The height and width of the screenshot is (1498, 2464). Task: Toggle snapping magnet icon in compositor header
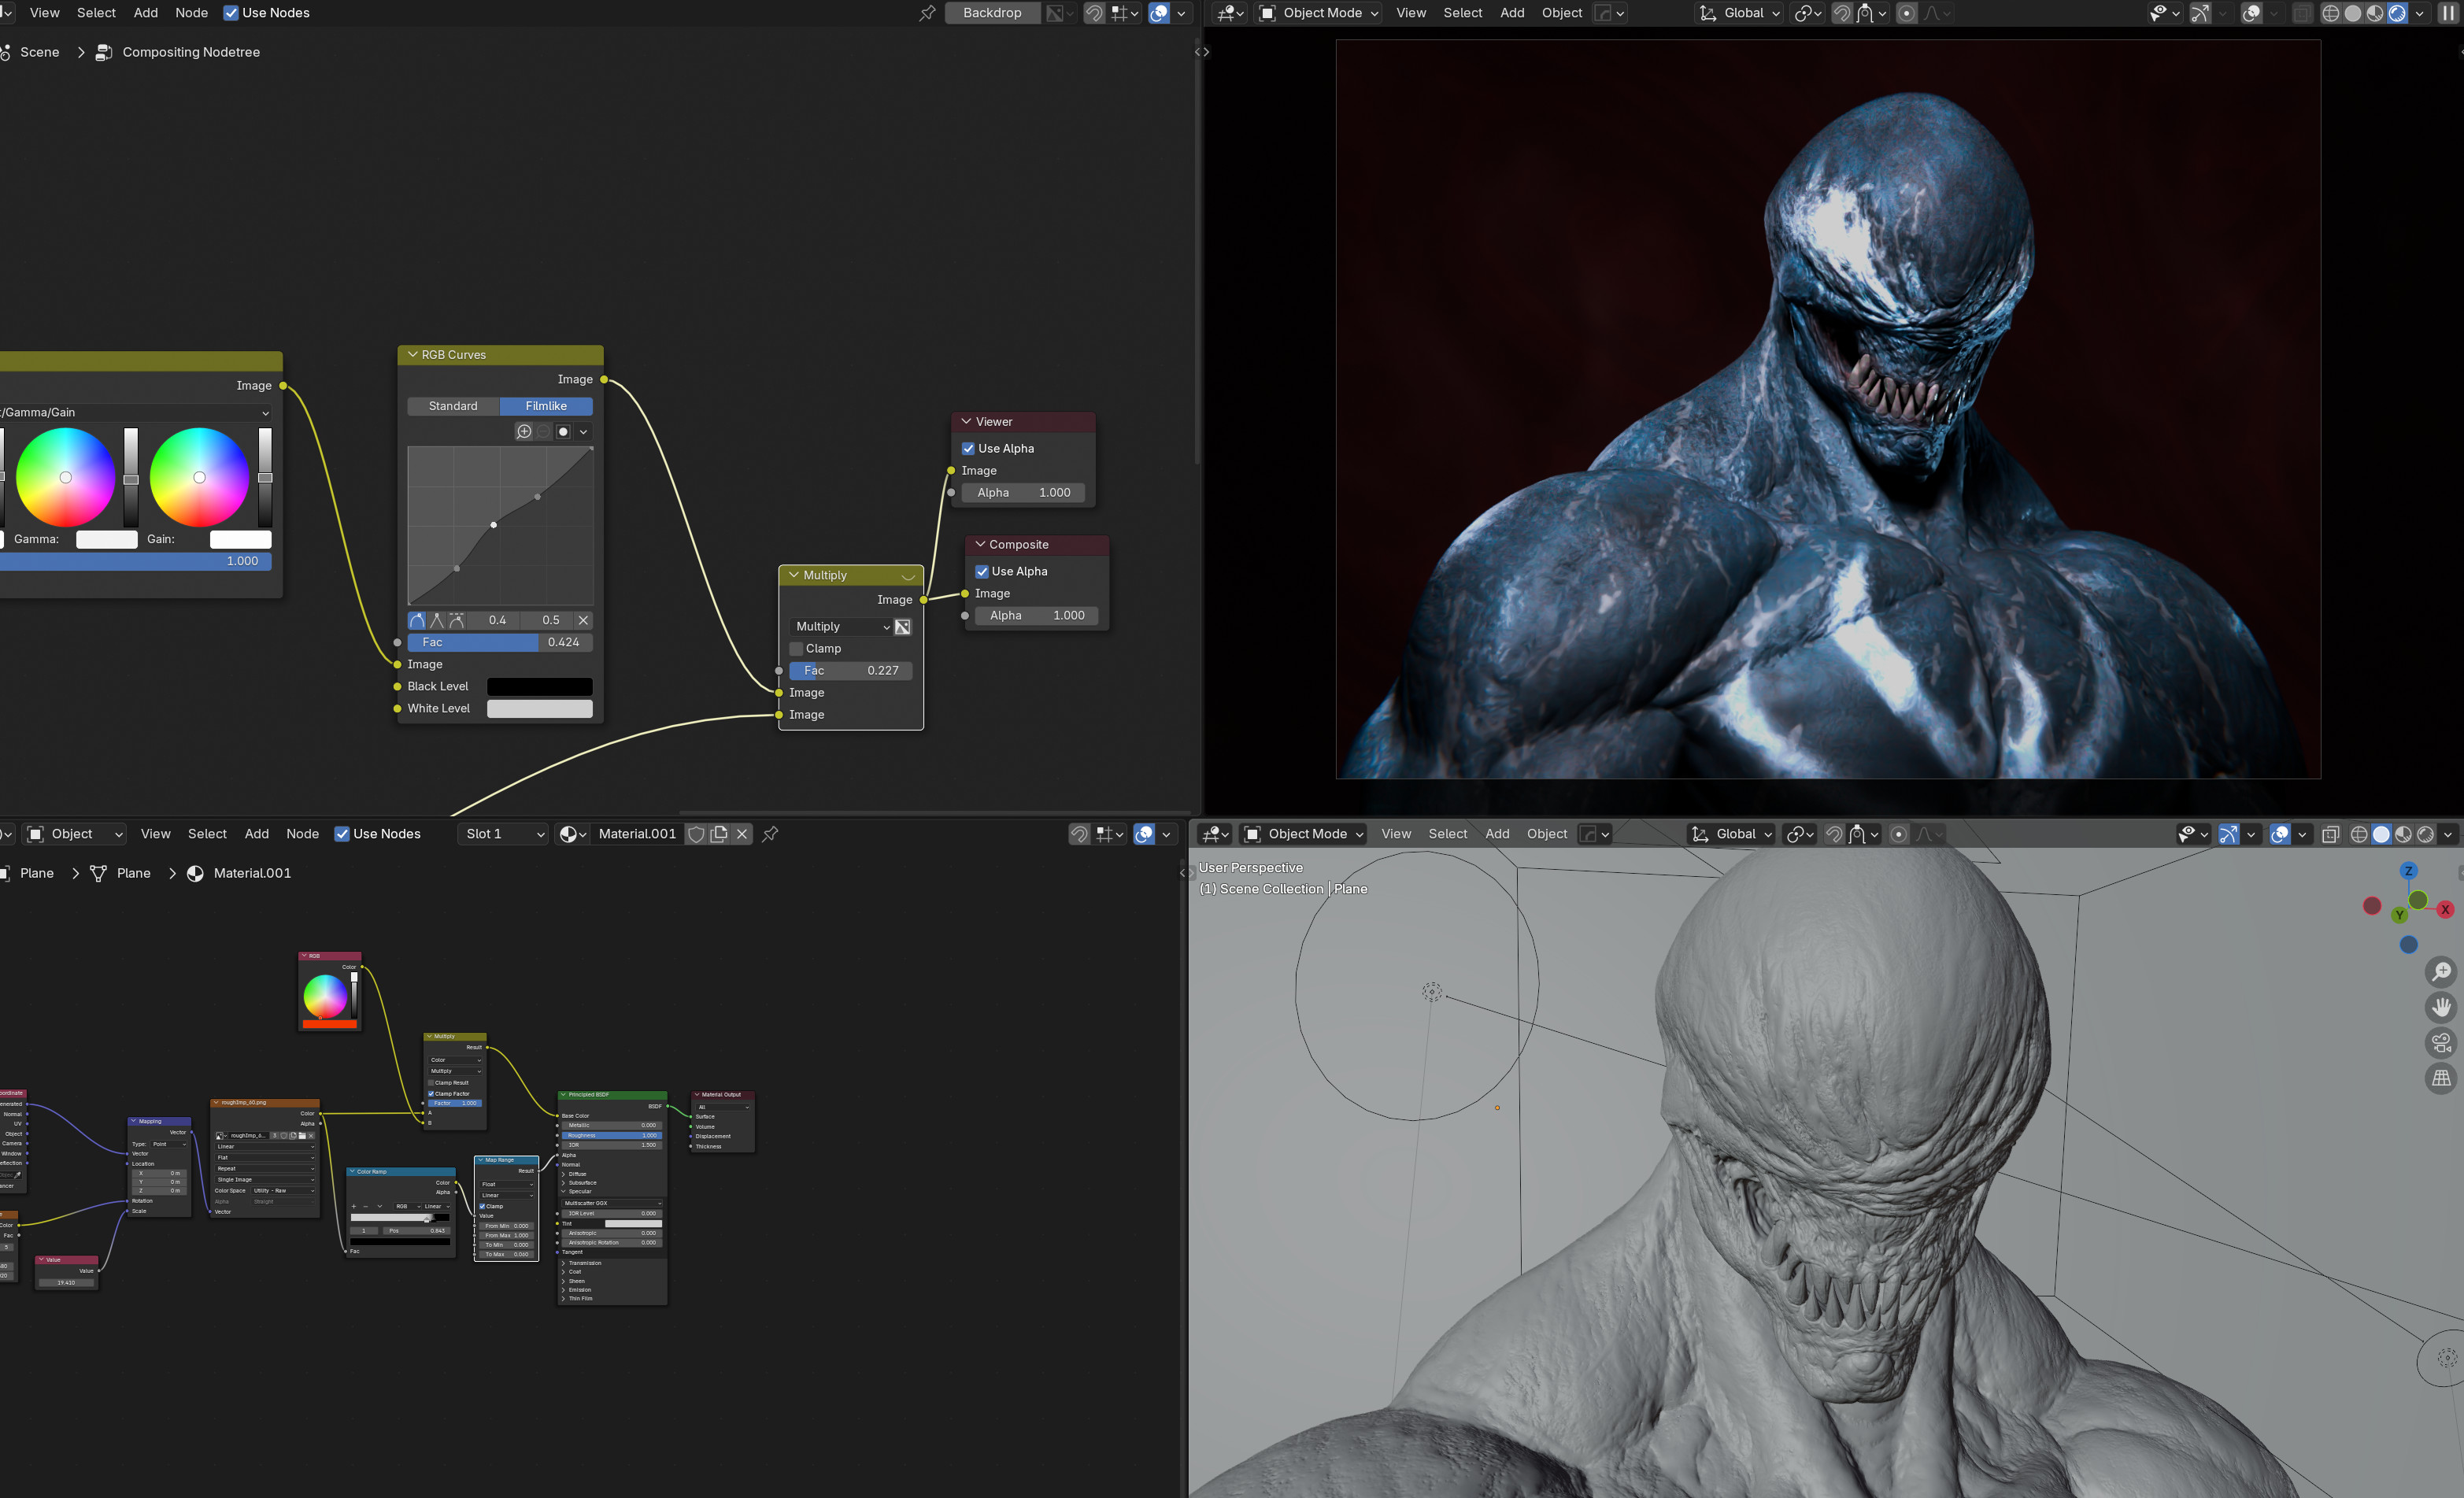[x=1094, y=13]
